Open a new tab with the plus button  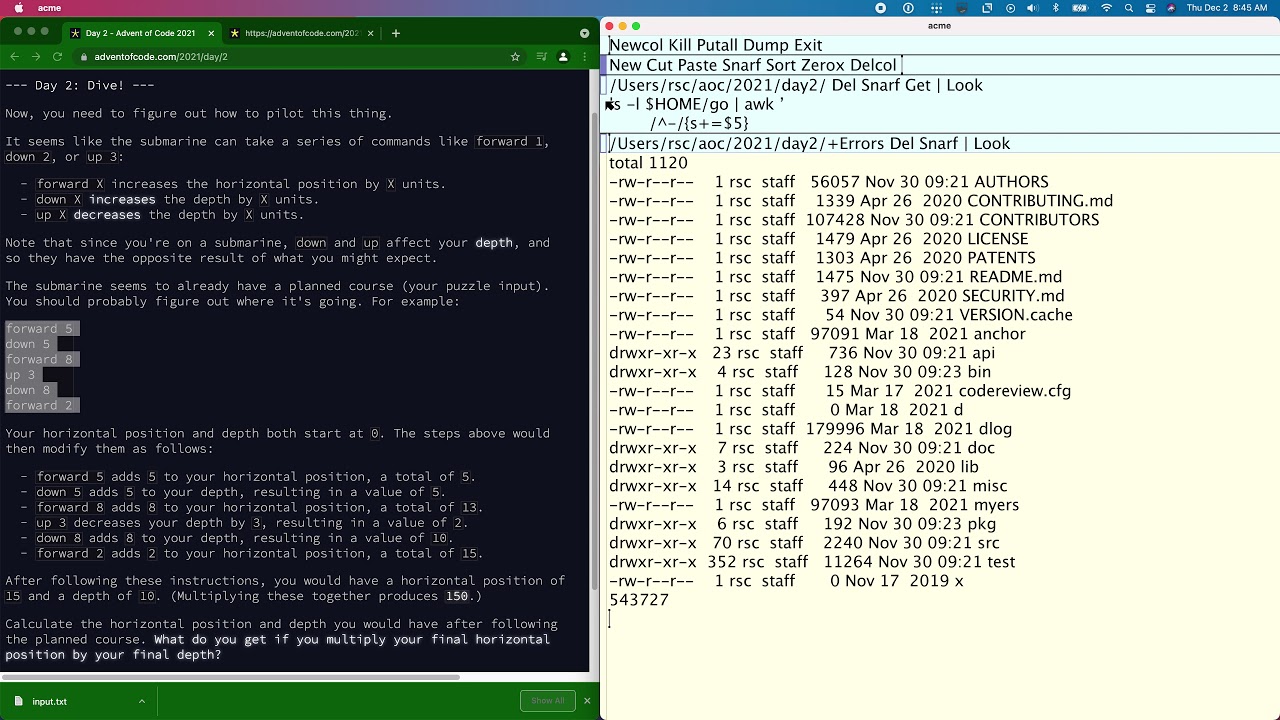point(396,33)
